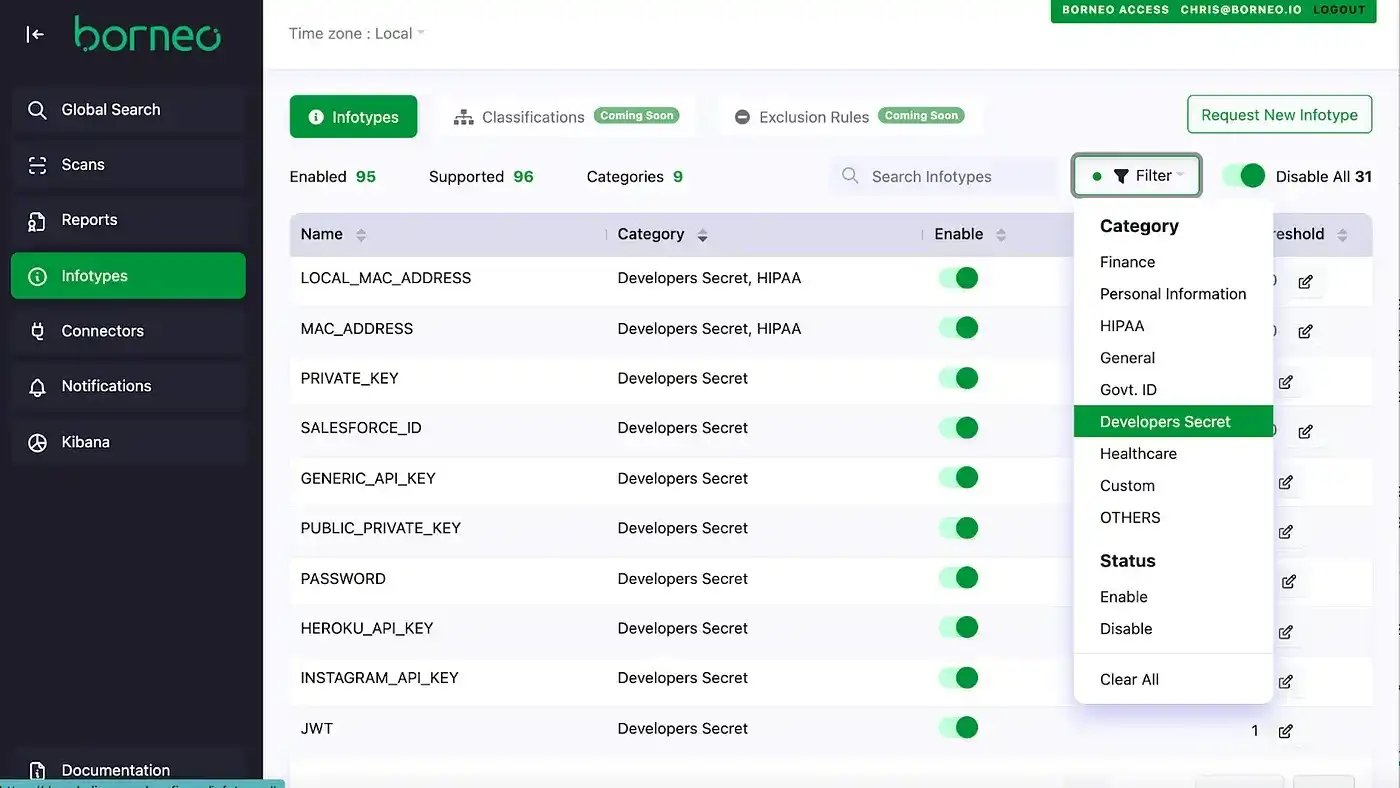Switch to the Infotypes tab
The image size is (1400, 788).
coord(353,117)
